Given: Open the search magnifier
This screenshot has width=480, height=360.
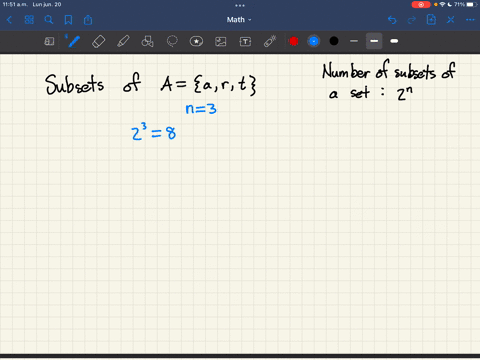Looking at the screenshot, I should 49,20.
